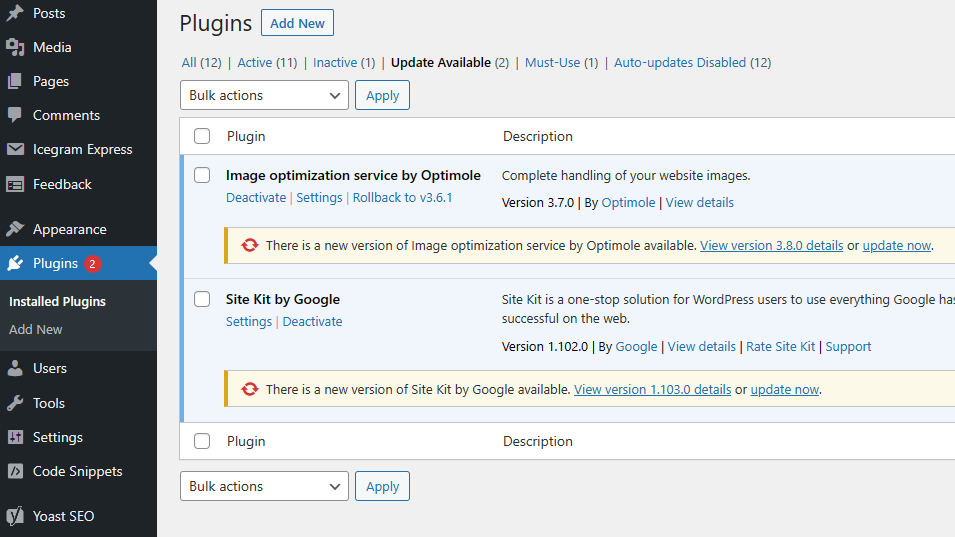Filter plugins by Inactive (1)
Screen dimensions: 955x537
pos(344,62)
